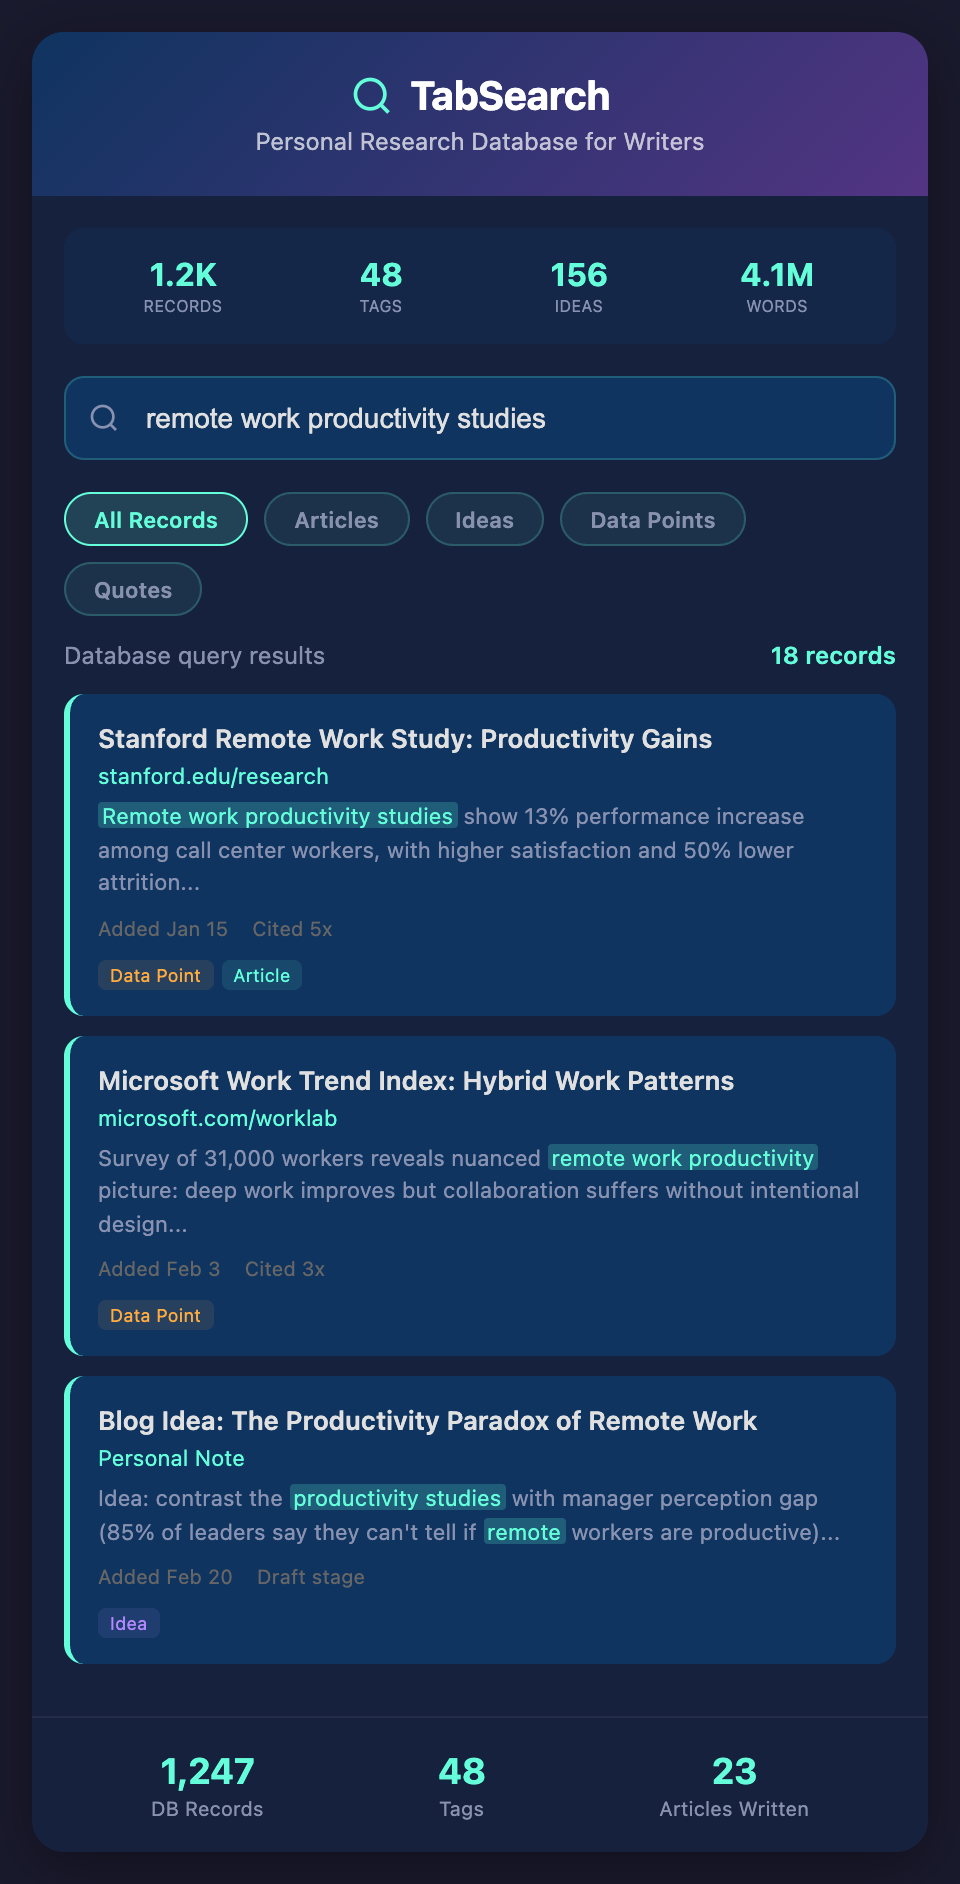Switch to the Articles filter tab

(336, 520)
